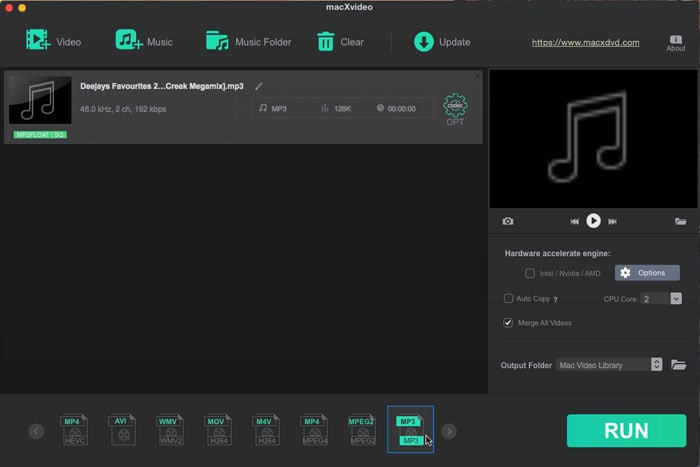Viewport: 700px width, 467px height.
Task: Select the filename Deejays Favourites 2...Creek Megamix].mp3
Action: (x=162, y=86)
